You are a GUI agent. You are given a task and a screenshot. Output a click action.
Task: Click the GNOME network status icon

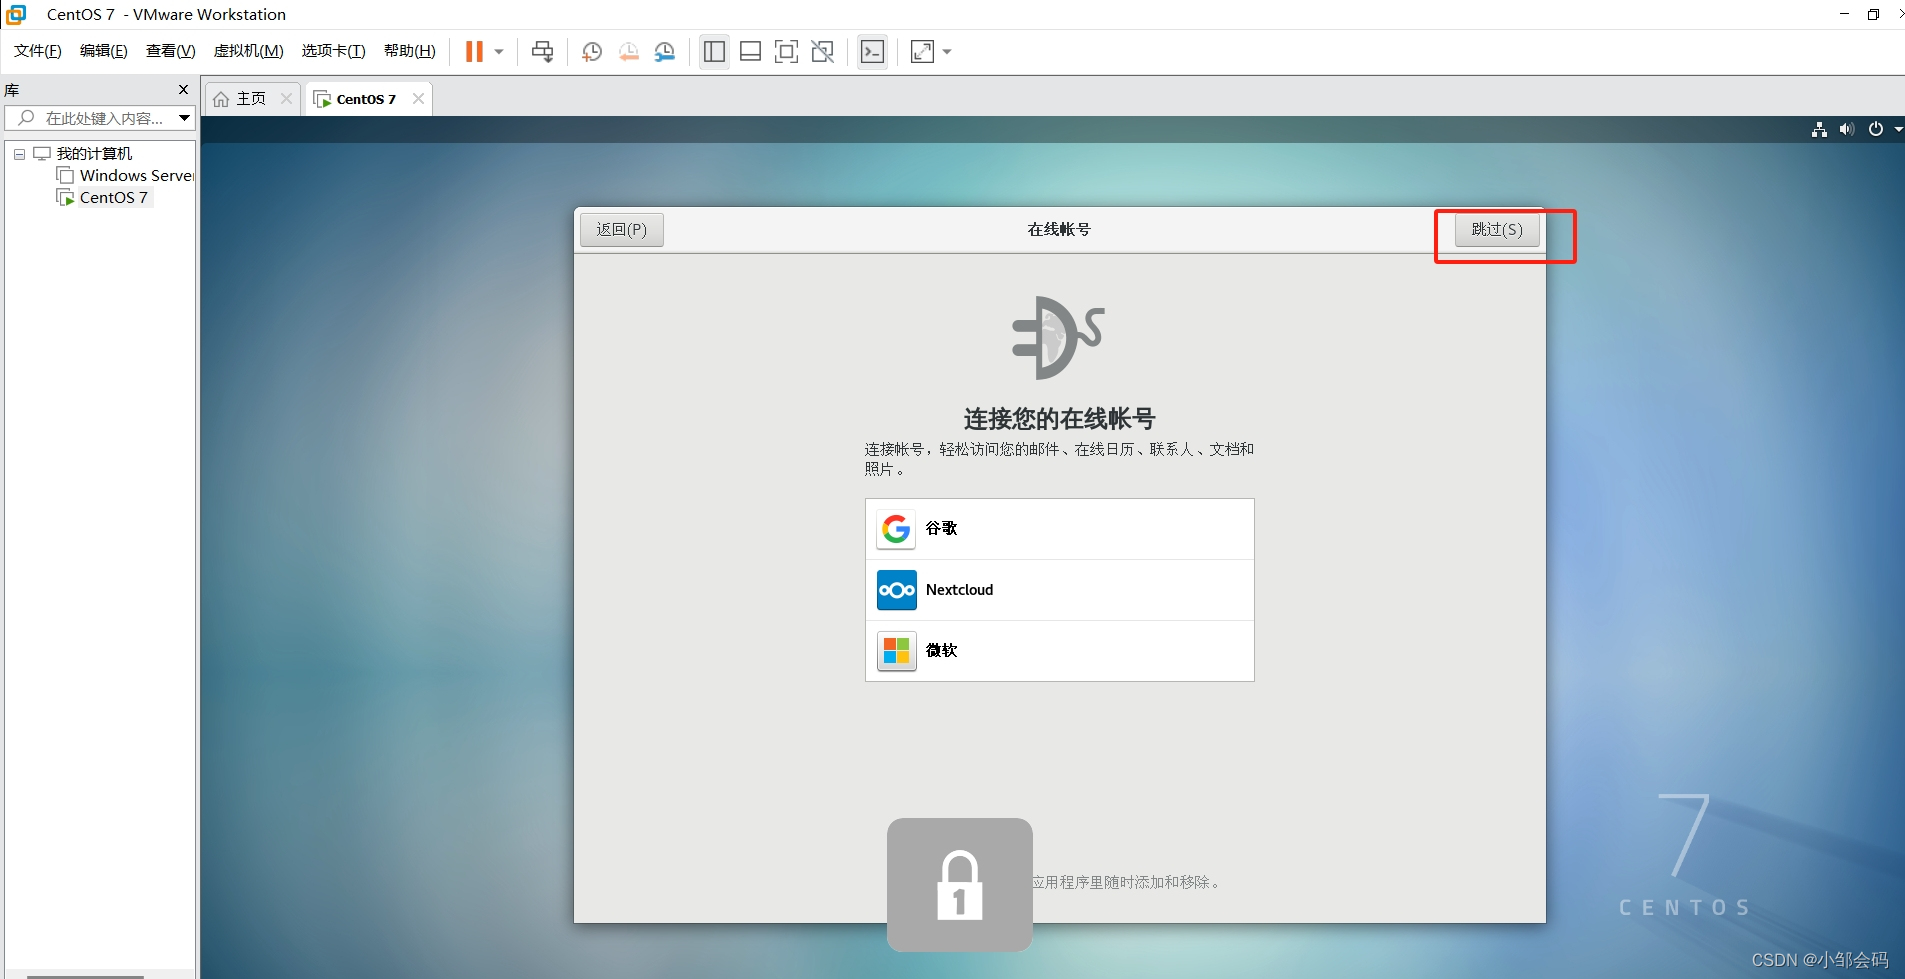1819,129
